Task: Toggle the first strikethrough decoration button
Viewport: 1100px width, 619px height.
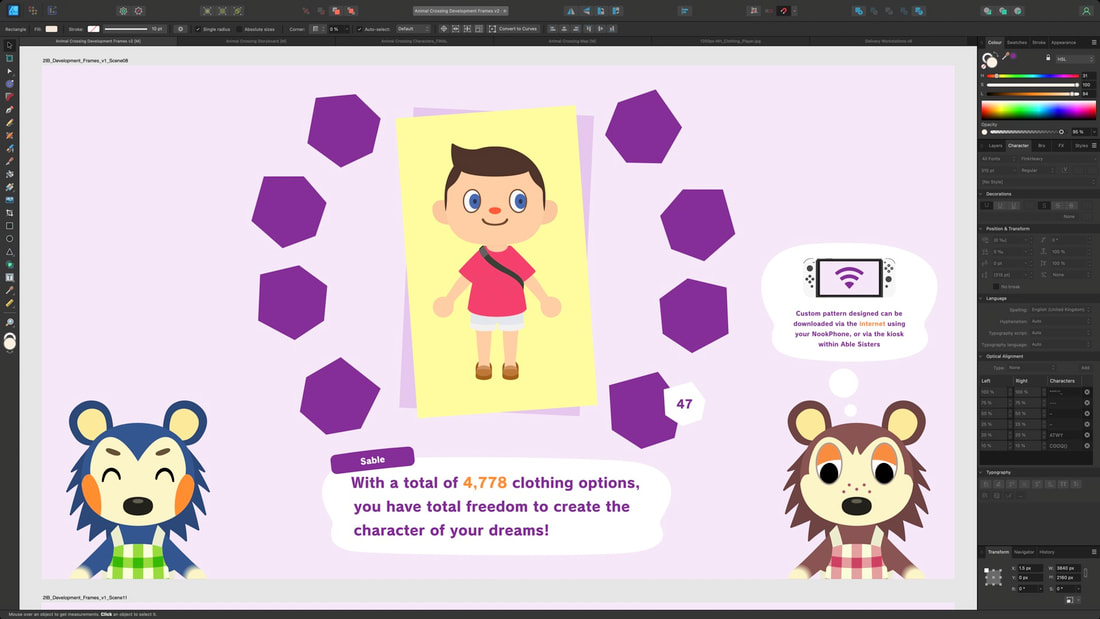Action: click(x=1044, y=205)
